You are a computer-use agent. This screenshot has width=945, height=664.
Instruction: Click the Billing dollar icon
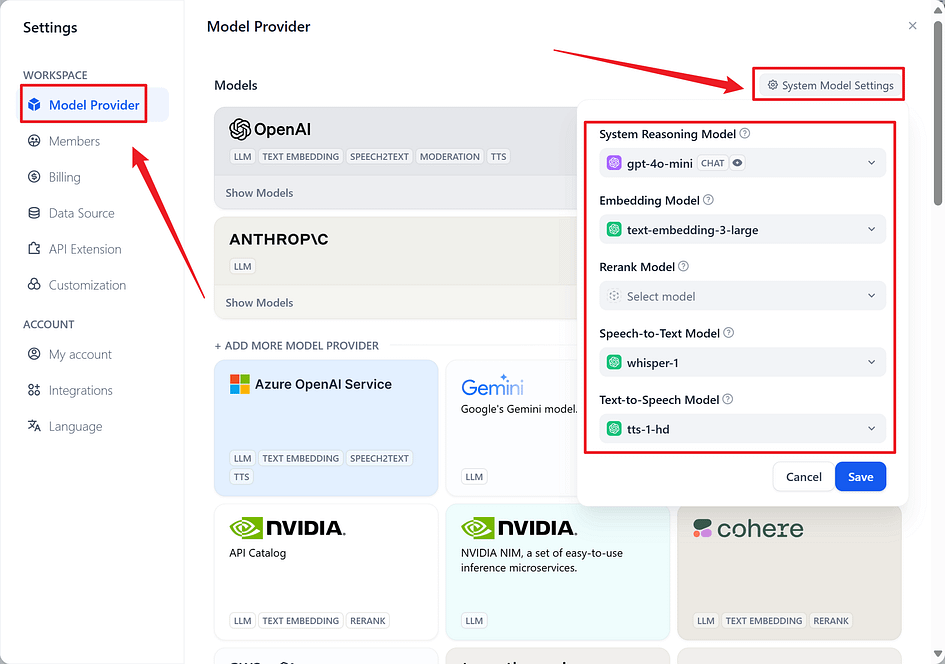pos(34,177)
